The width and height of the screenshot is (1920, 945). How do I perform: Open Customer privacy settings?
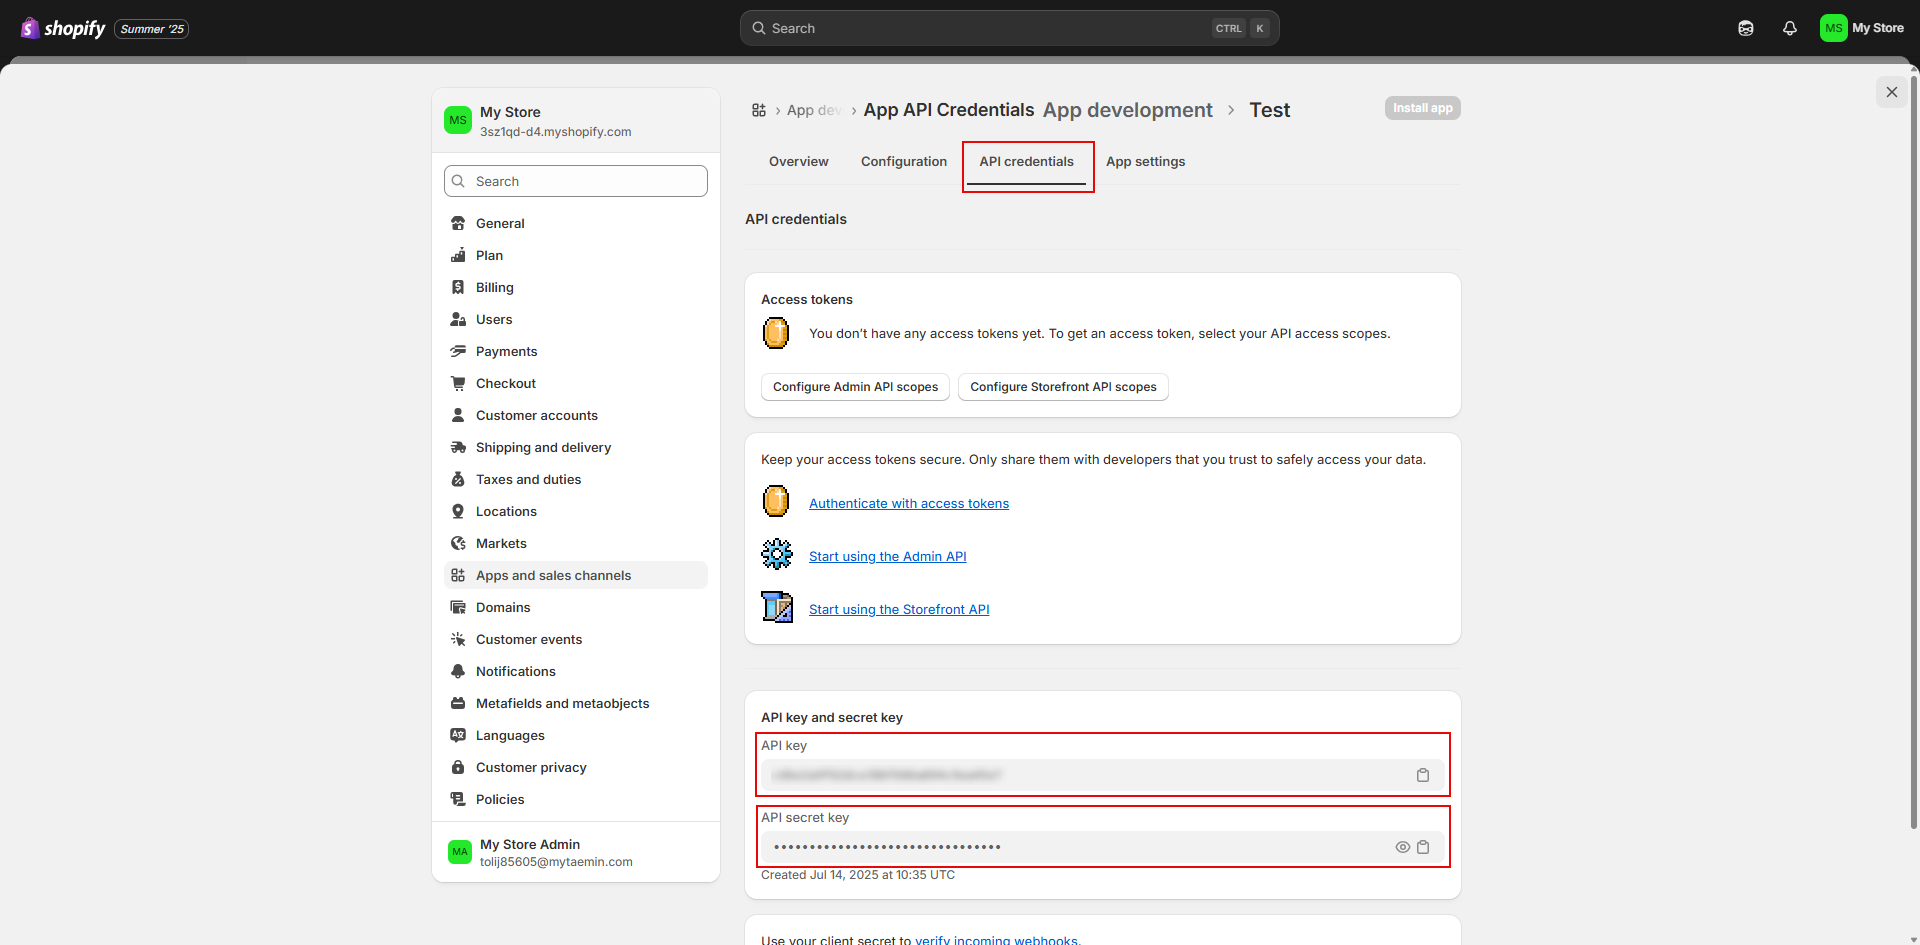tap(576, 767)
